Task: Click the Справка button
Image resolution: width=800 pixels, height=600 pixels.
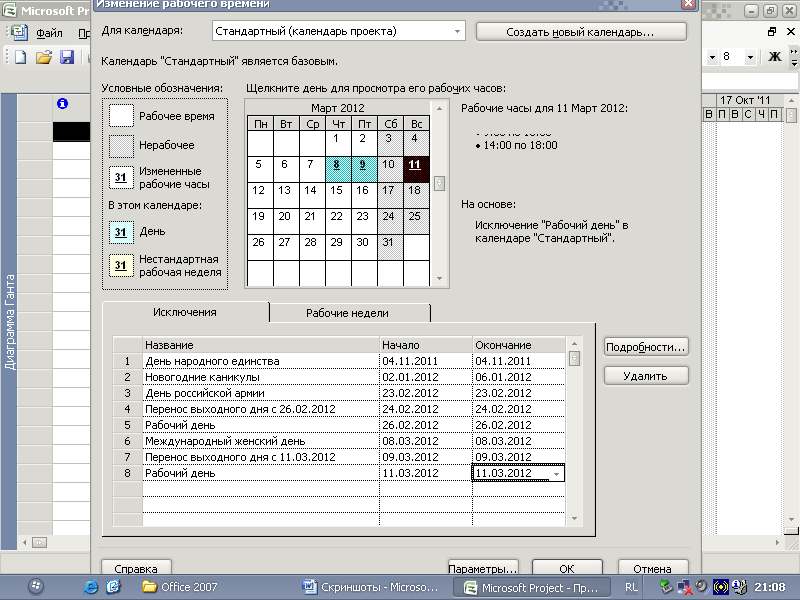Action: click(136, 568)
